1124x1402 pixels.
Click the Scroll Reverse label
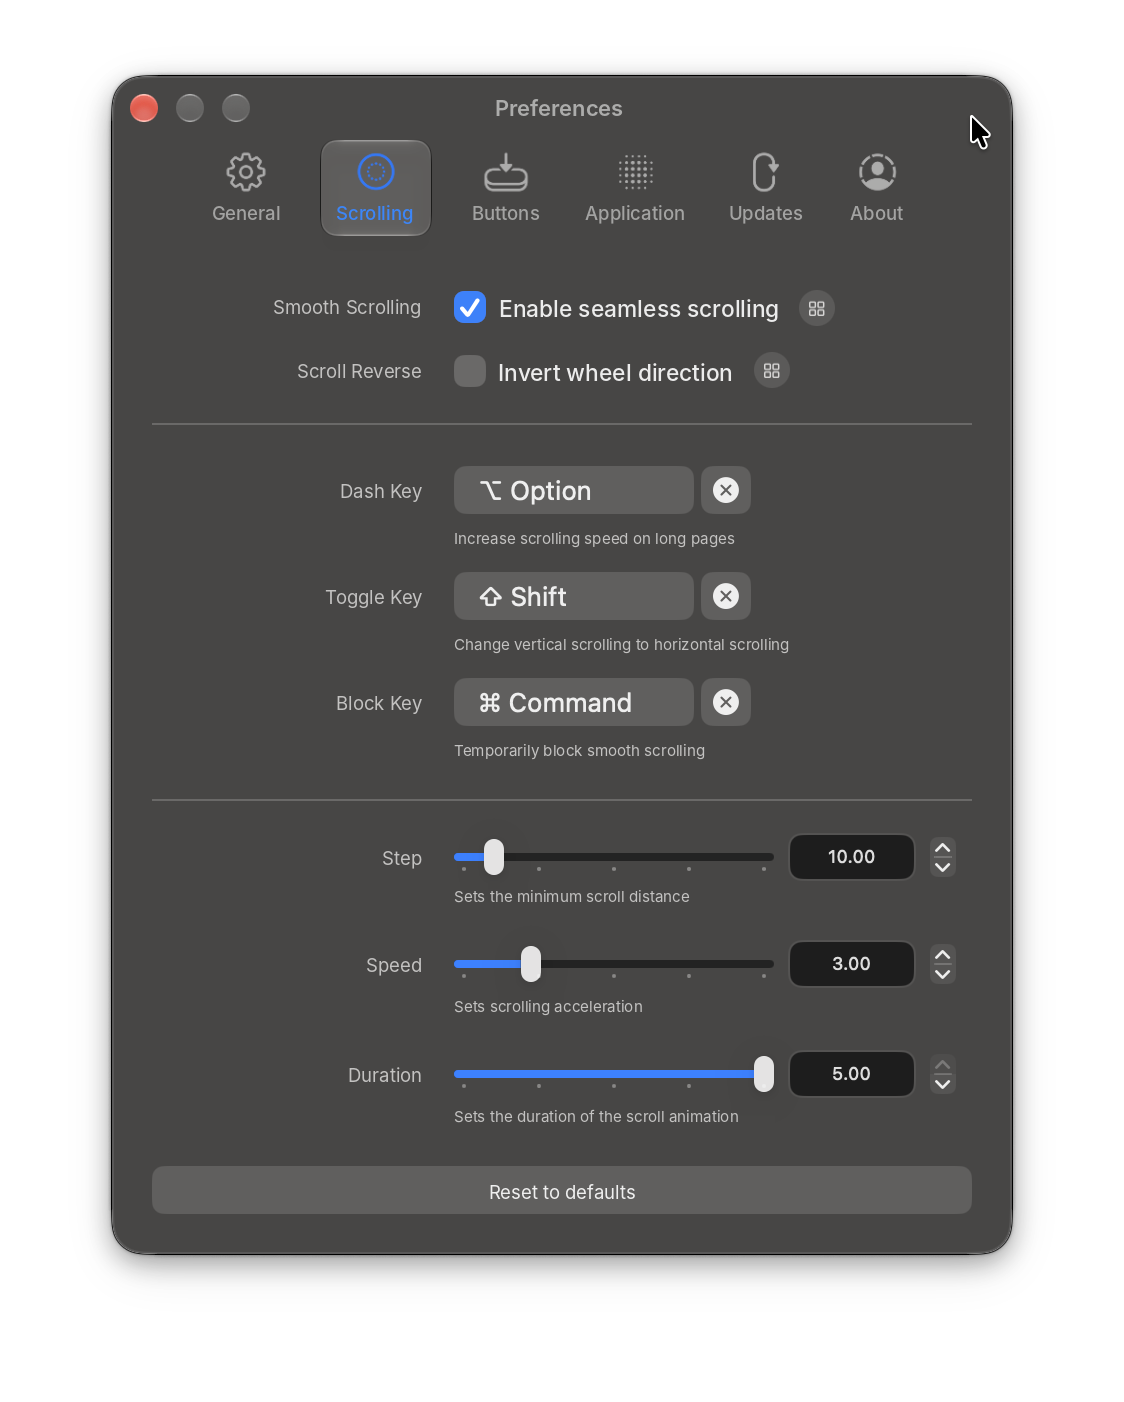point(359,371)
